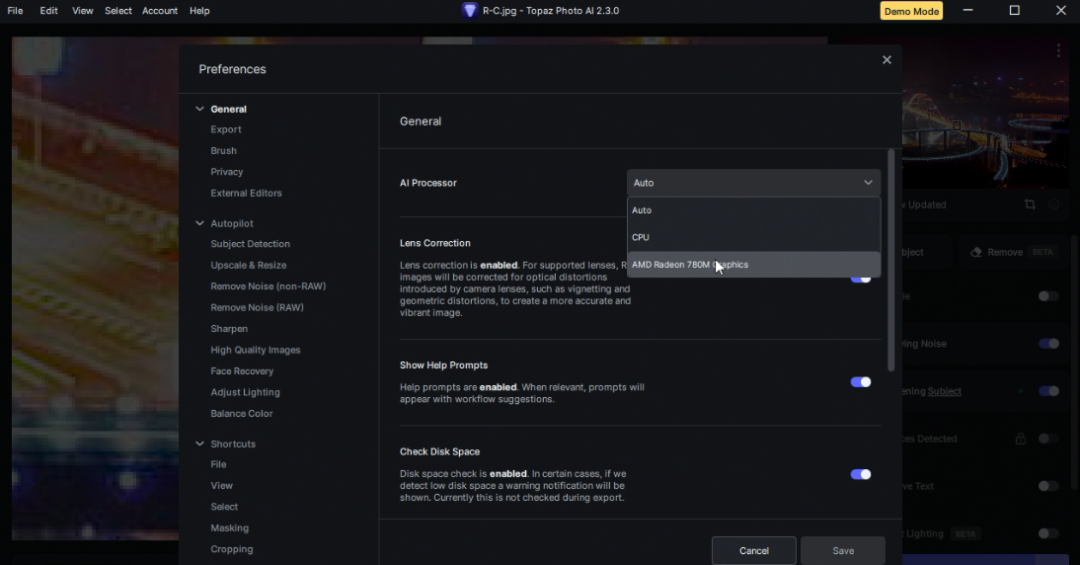Toggle Lens Correction switch
Screen dimensions: 1080x565
pyautogui.click(x=860, y=279)
